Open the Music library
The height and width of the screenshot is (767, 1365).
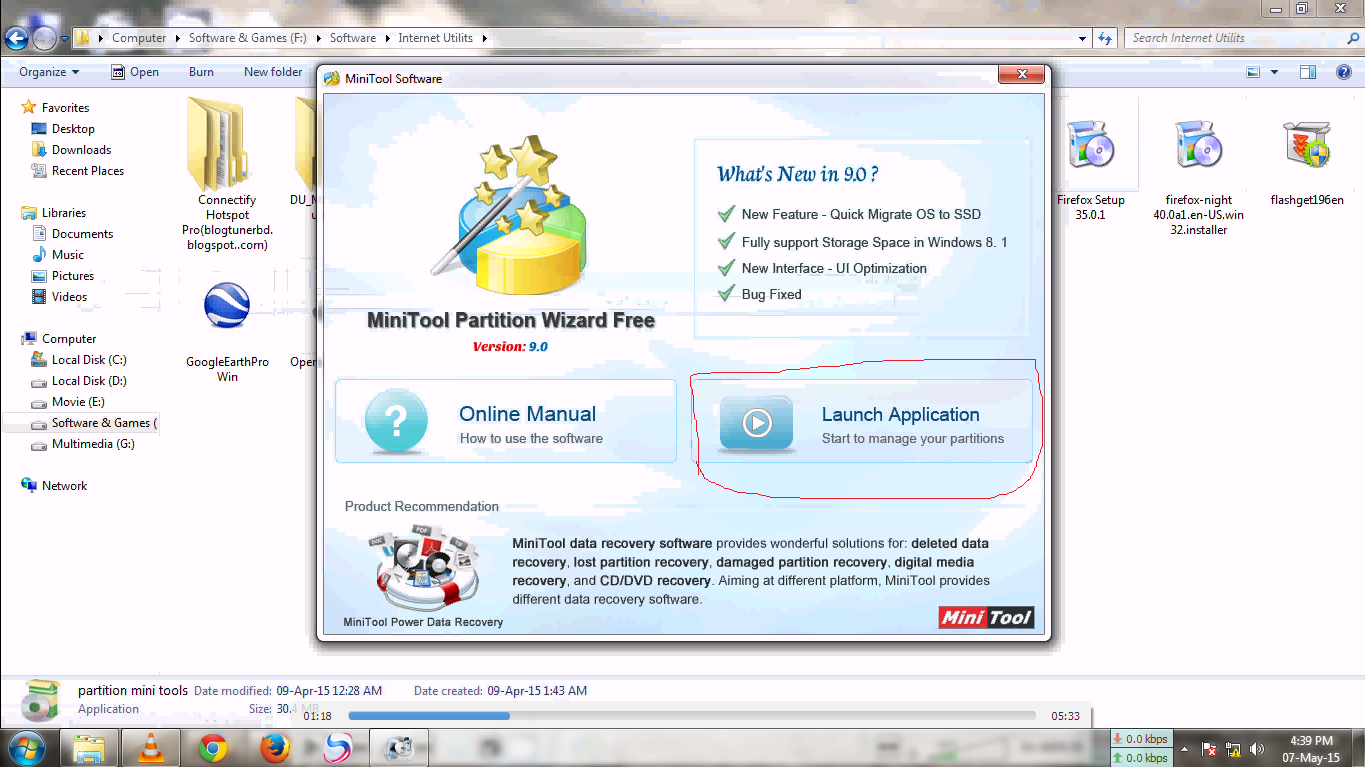pos(68,255)
